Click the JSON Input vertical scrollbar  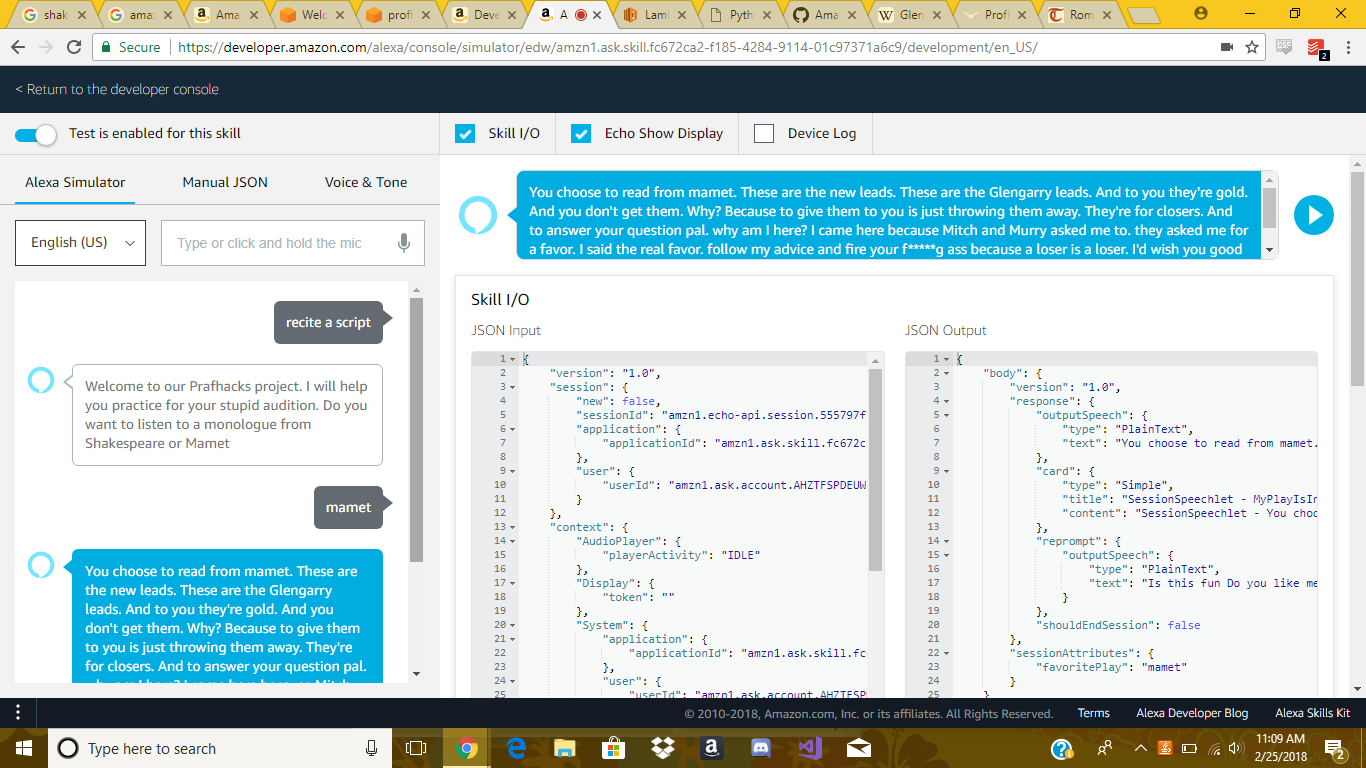click(x=876, y=470)
